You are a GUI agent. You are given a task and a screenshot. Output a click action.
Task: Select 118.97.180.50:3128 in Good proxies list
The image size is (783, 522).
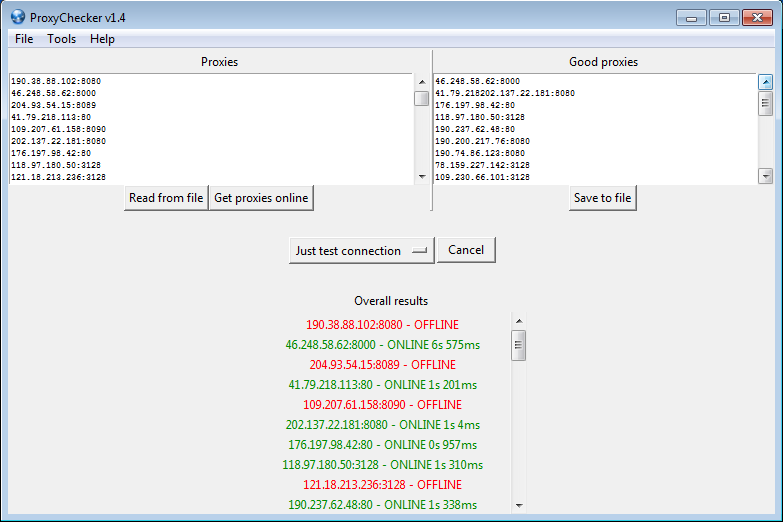(480, 117)
